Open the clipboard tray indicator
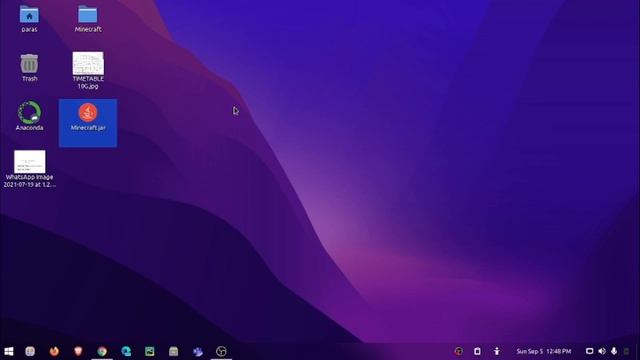640x360 pixels. (477, 351)
